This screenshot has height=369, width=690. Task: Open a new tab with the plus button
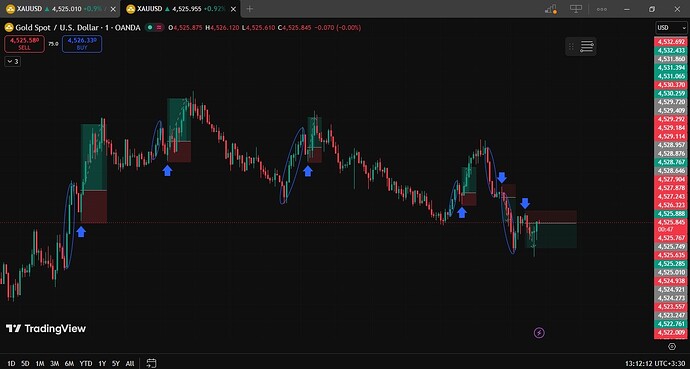tap(250, 8)
